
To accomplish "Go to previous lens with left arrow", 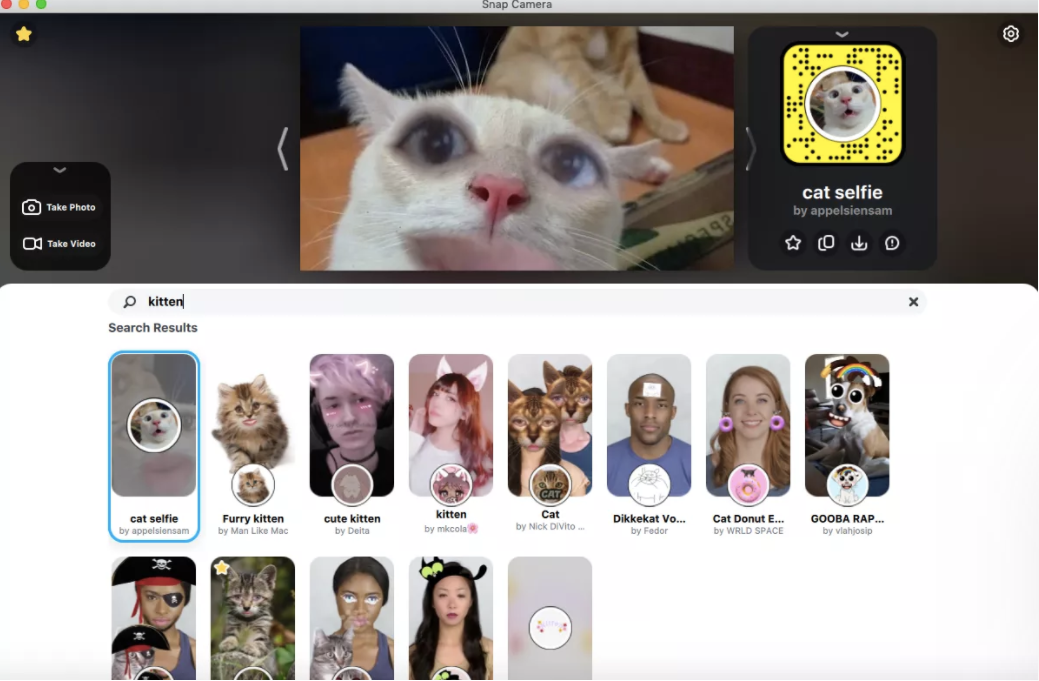I will 283,148.
